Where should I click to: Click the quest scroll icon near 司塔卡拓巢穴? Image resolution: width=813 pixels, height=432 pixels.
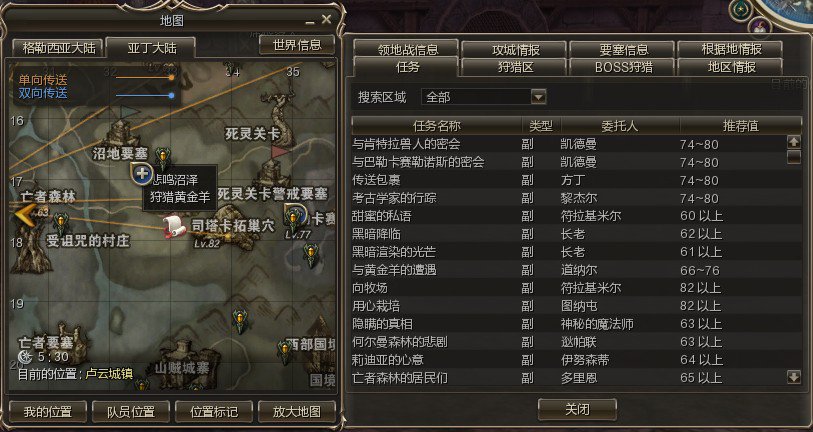click(x=174, y=227)
